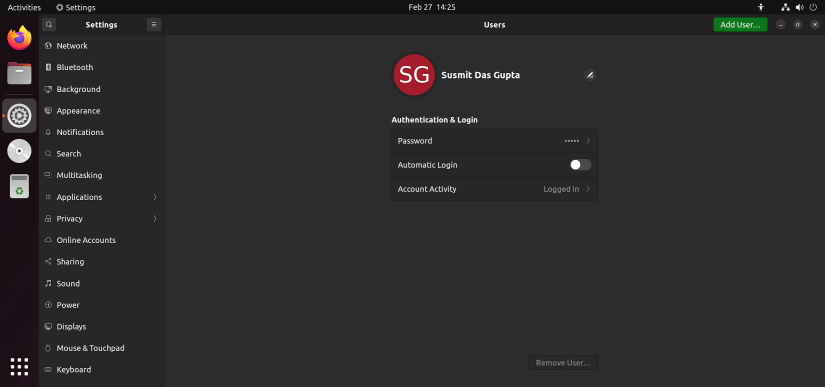This screenshot has width=825, height=387.
Task: Click the Multitasking sidebar icon
Action: (48, 175)
